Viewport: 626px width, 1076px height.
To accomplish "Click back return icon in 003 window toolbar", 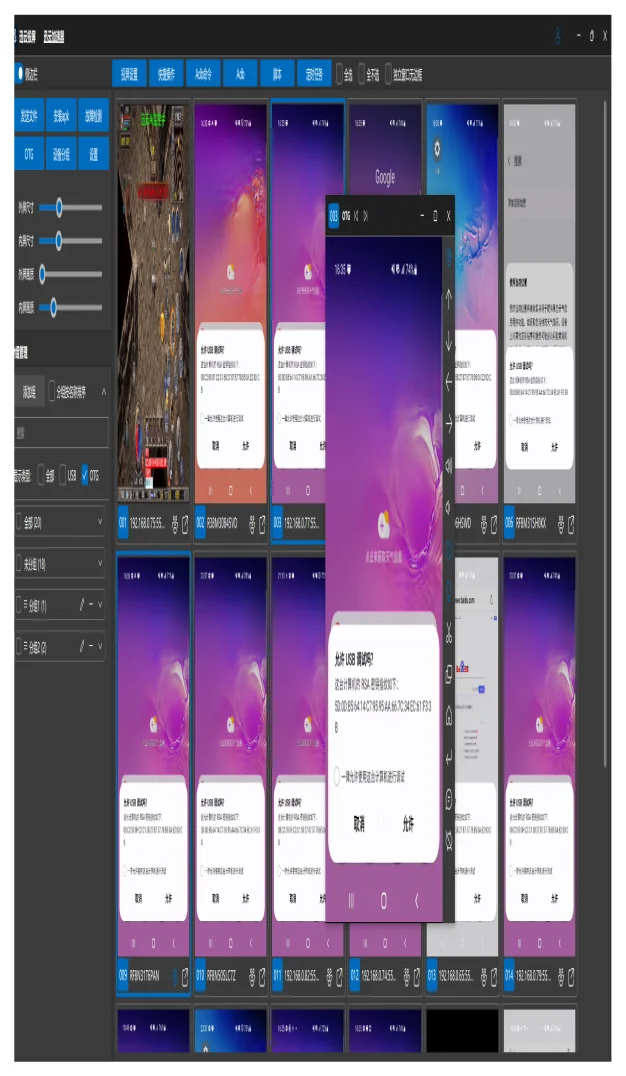I will [449, 758].
